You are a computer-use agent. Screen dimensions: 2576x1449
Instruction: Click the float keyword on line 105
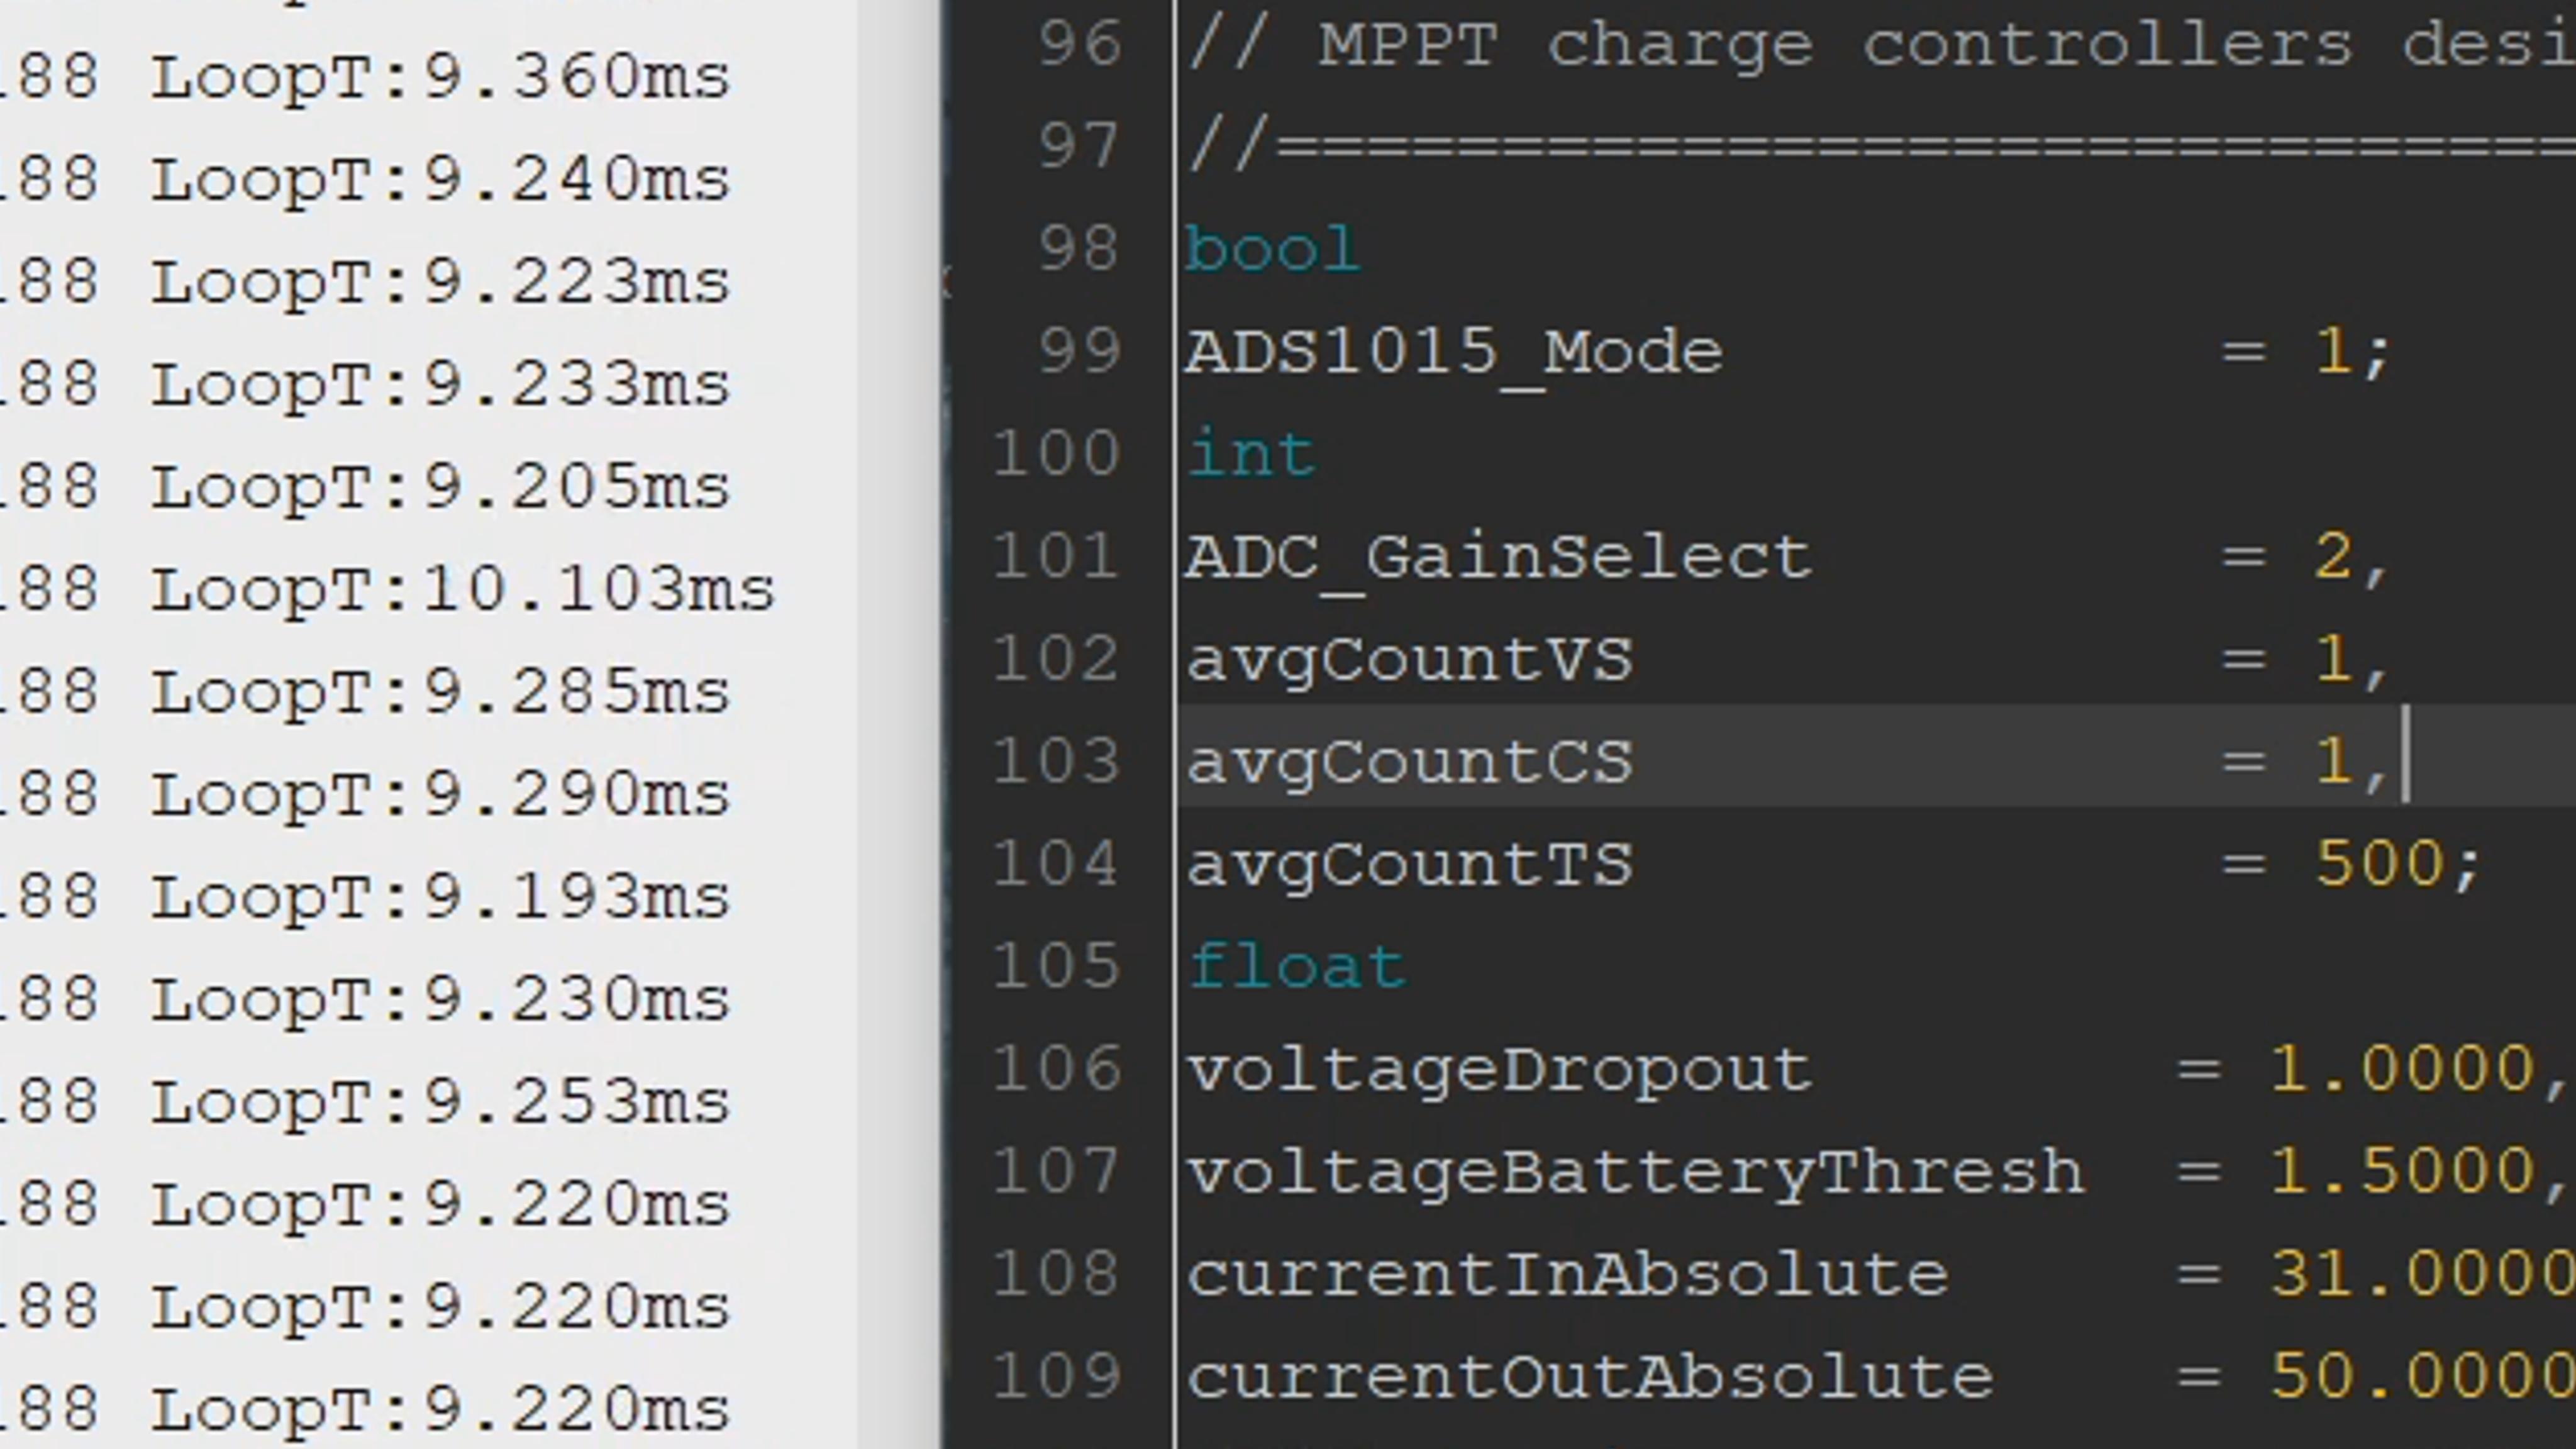click(x=1297, y=967)
